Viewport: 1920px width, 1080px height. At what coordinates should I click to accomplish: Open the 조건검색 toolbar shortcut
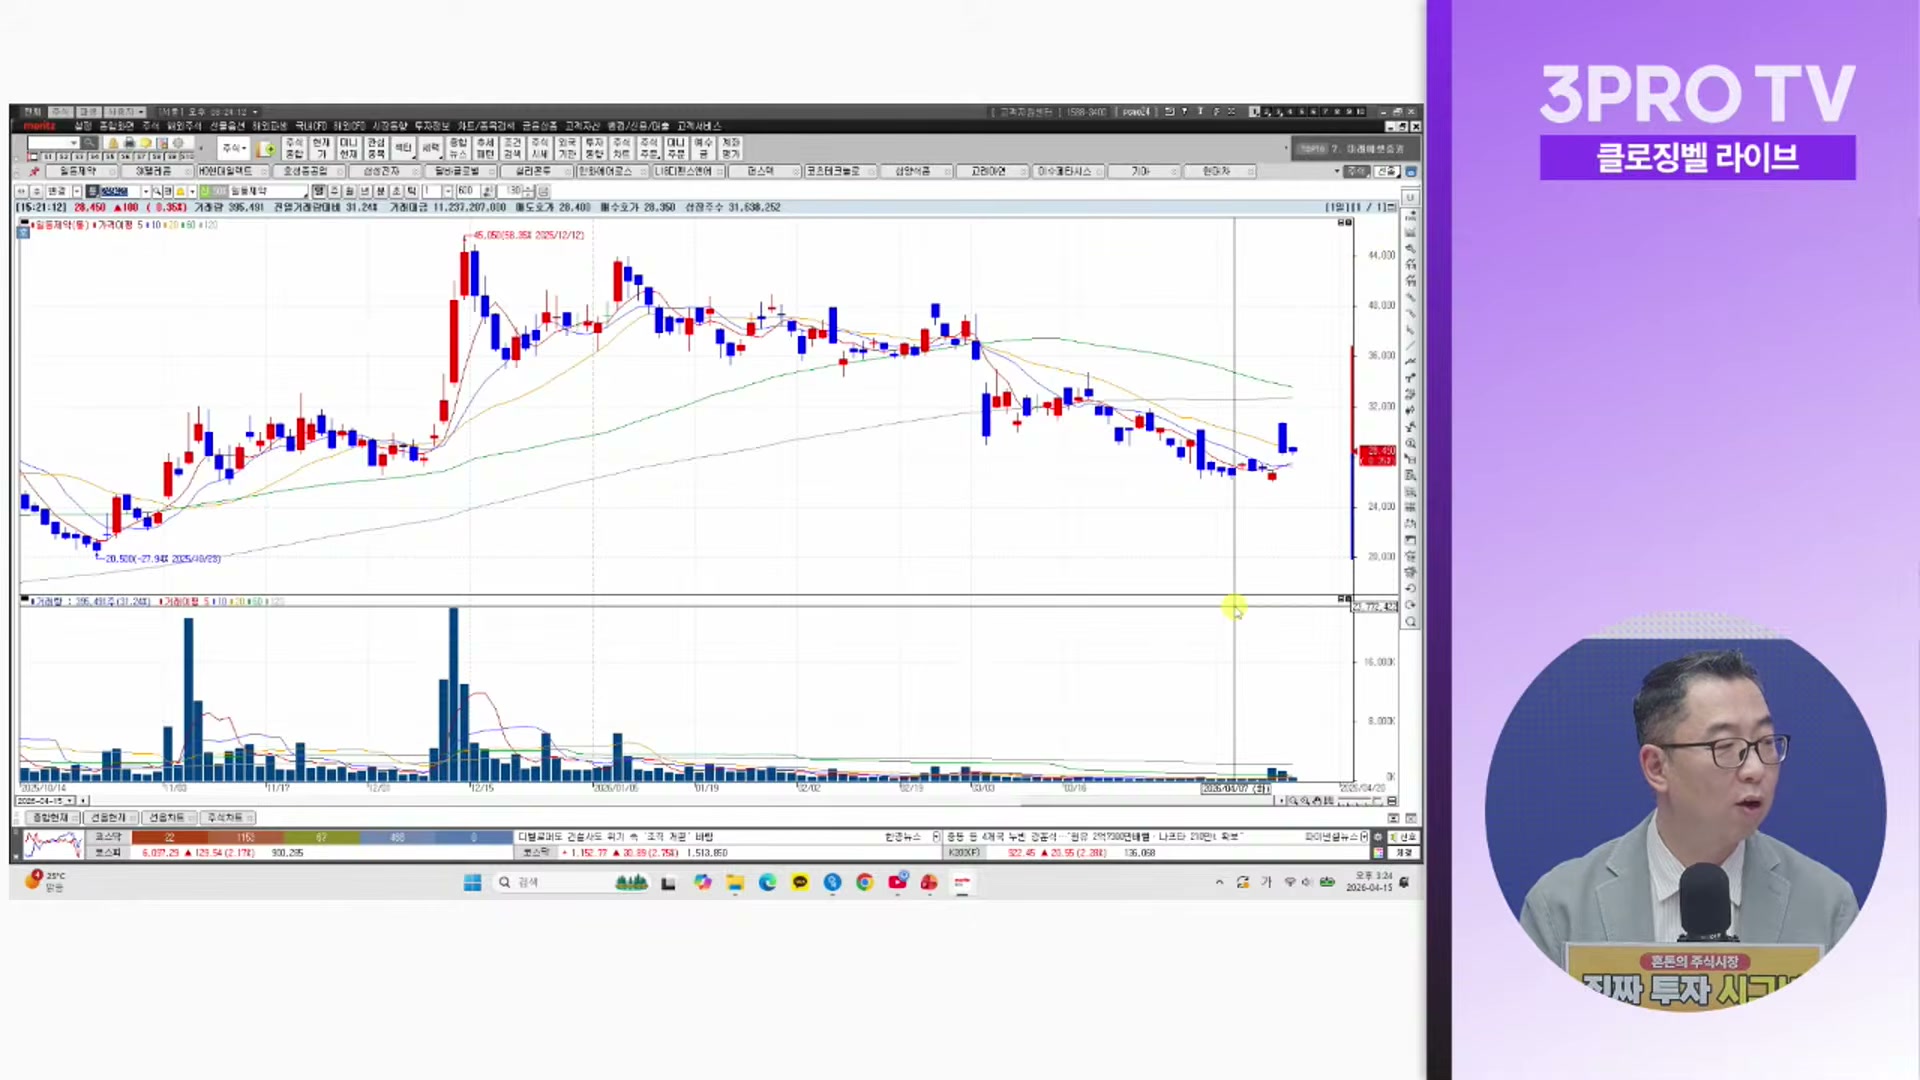(x=512, y=149)
